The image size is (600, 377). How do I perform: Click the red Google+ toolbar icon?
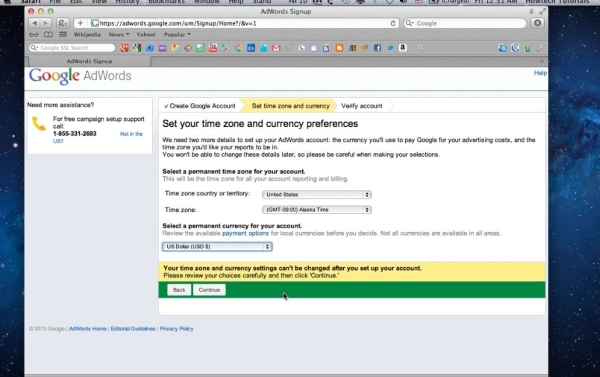124,48
